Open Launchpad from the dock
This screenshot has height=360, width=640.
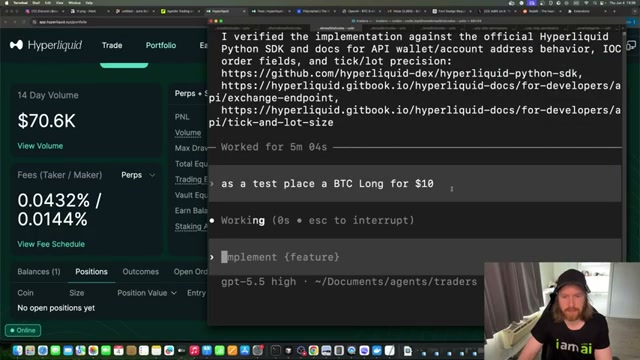click(30, 351)
